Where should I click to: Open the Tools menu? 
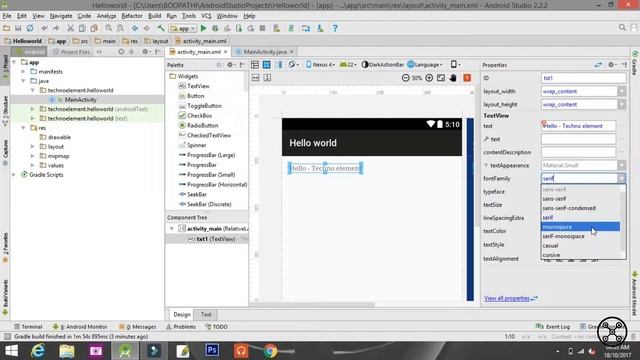pos(189,16)
